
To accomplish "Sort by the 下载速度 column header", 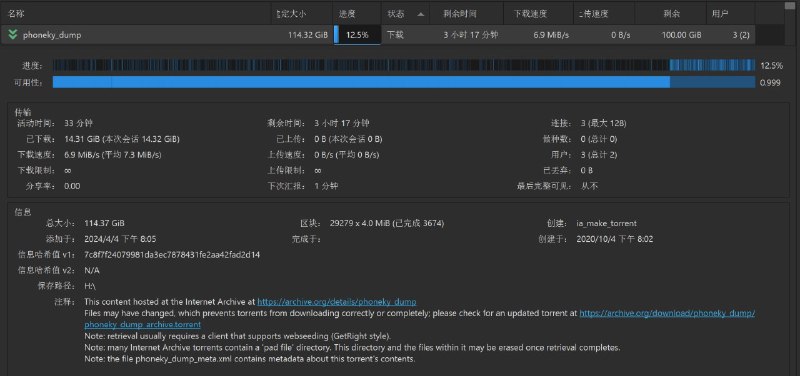I will [539, 14].
